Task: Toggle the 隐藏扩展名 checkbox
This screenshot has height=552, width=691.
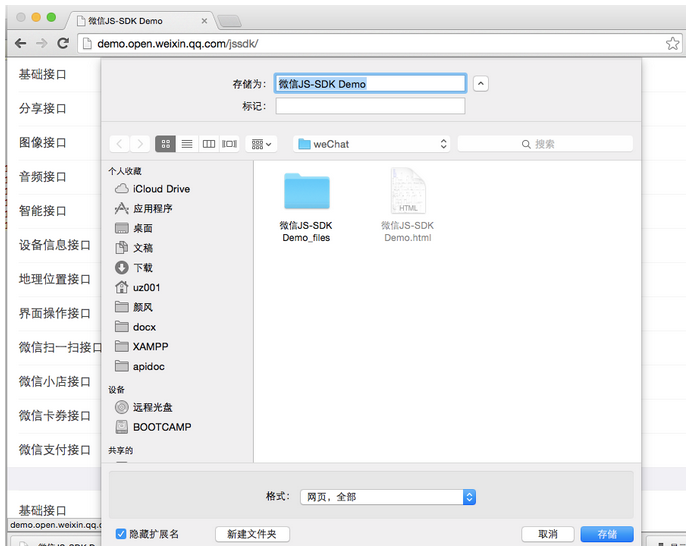Action: point(121,534)
